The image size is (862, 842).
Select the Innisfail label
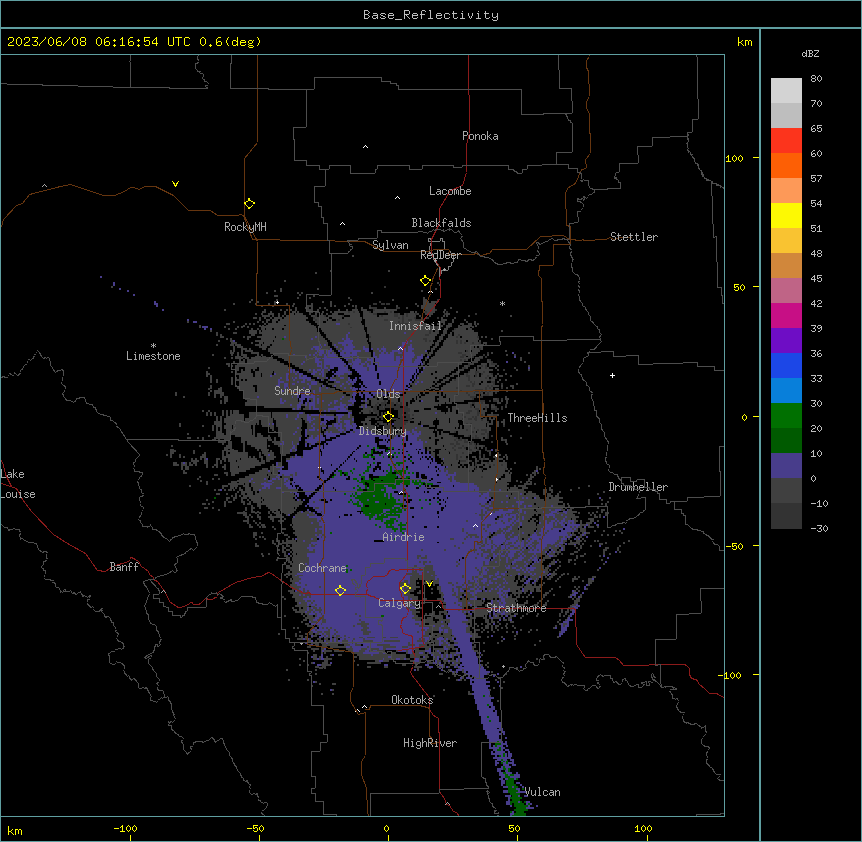415,326
